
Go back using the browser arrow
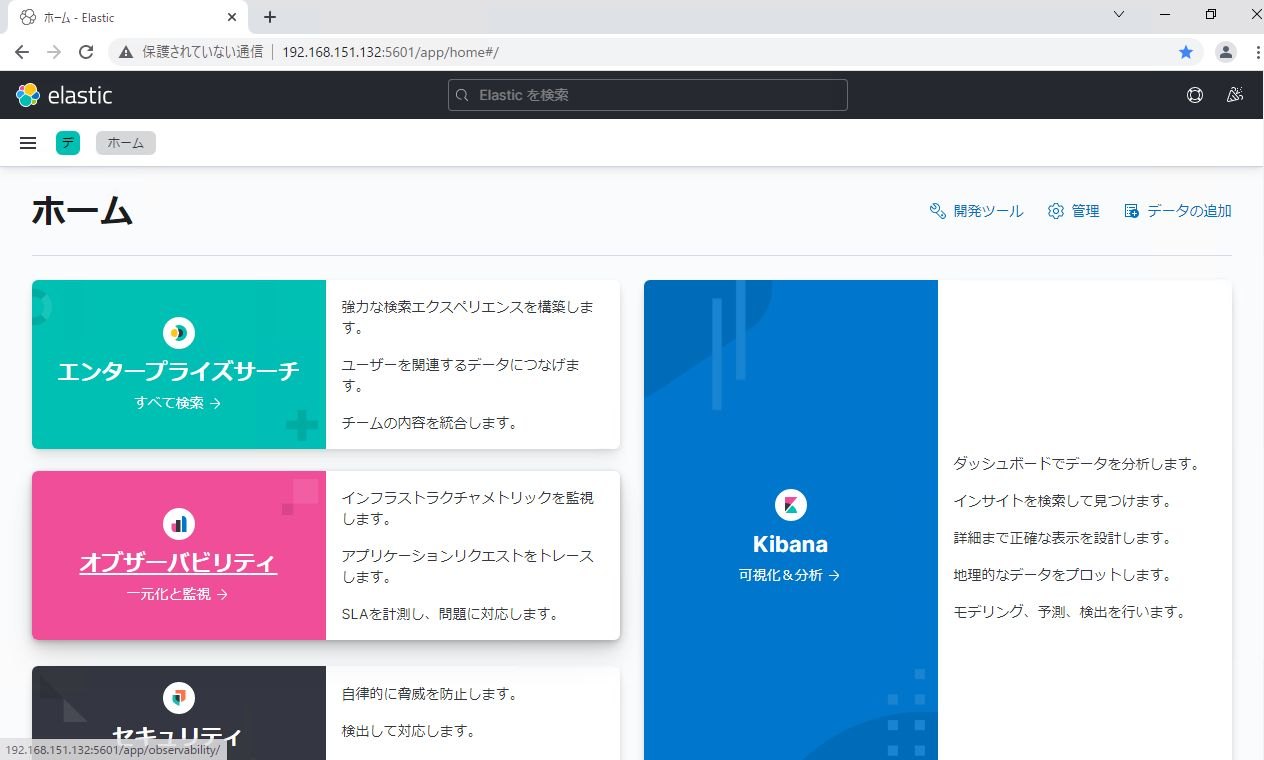22,52
